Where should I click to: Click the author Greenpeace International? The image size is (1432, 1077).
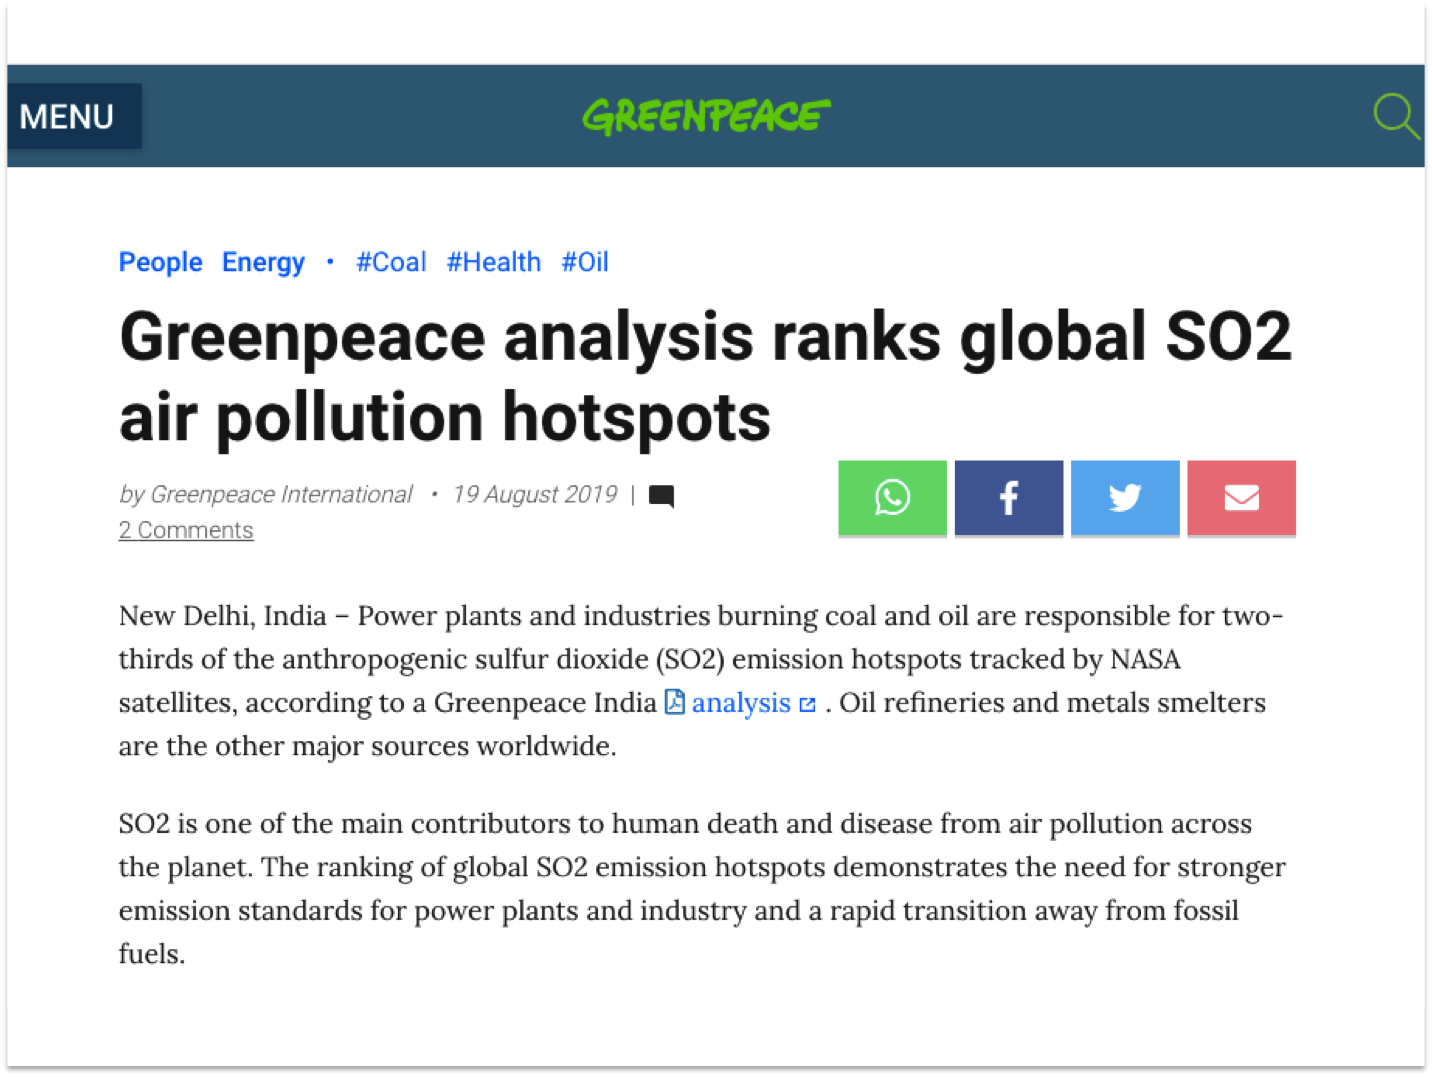pyautogui.click(x=281, y=494)
